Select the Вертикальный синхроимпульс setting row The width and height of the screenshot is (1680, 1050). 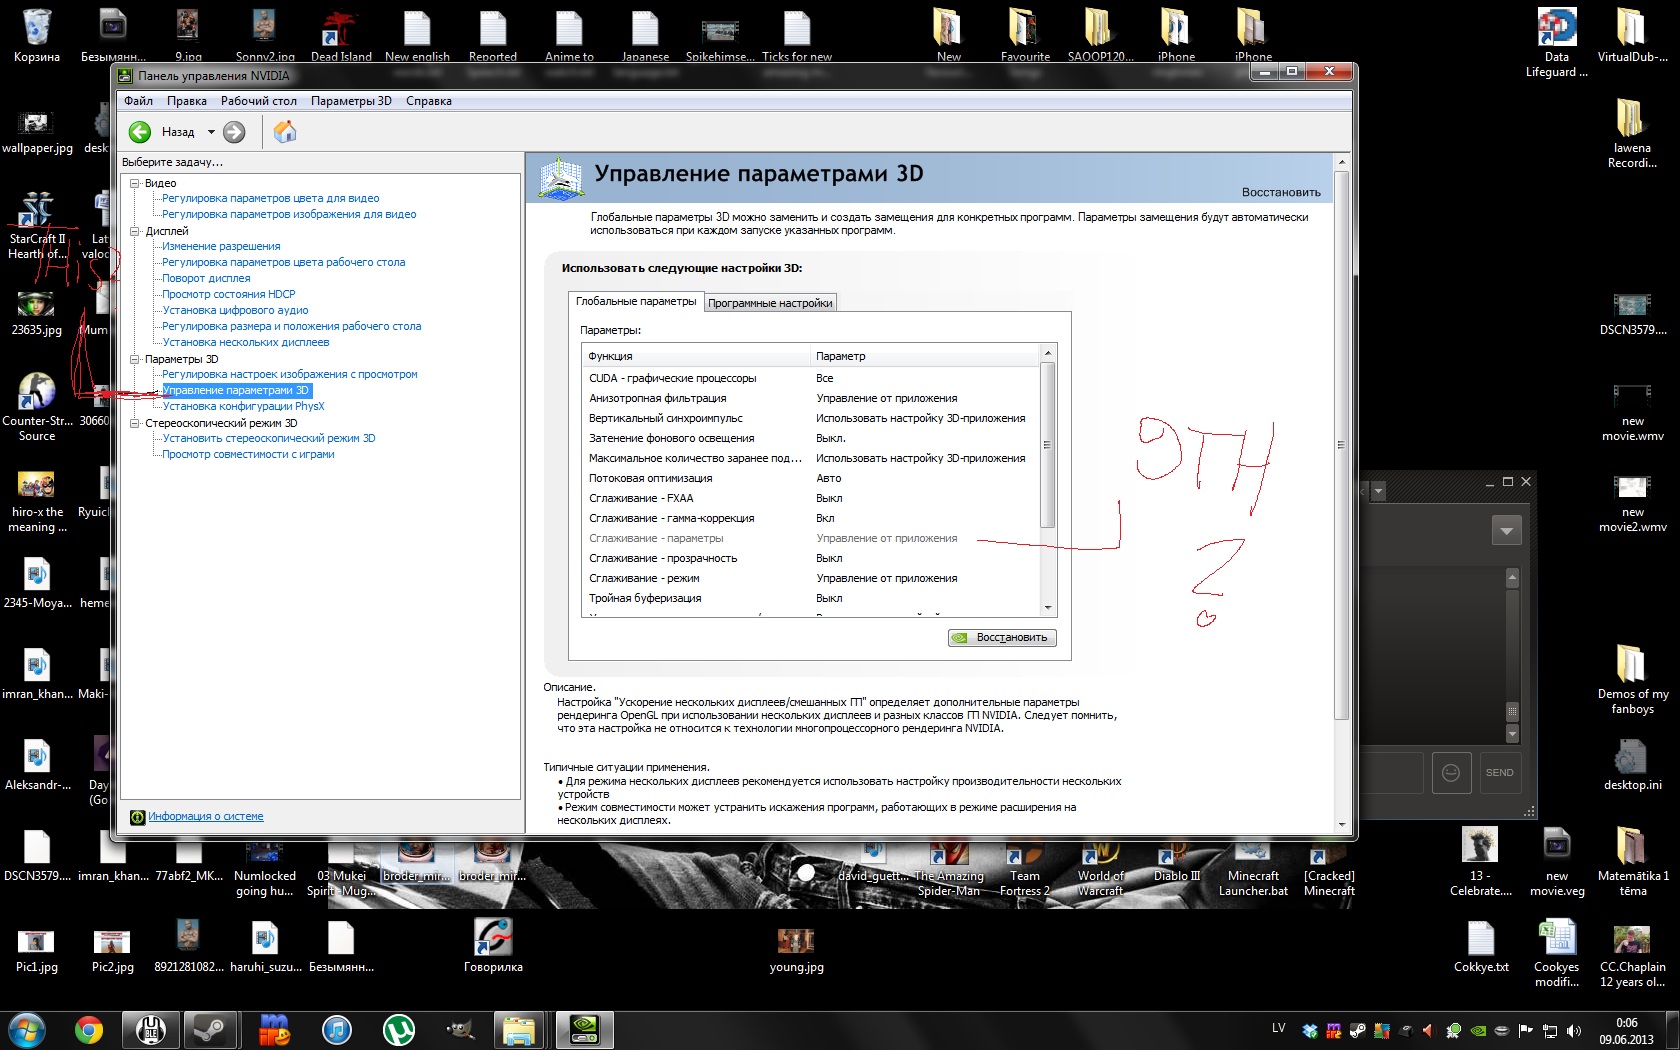tap(810, 418)
